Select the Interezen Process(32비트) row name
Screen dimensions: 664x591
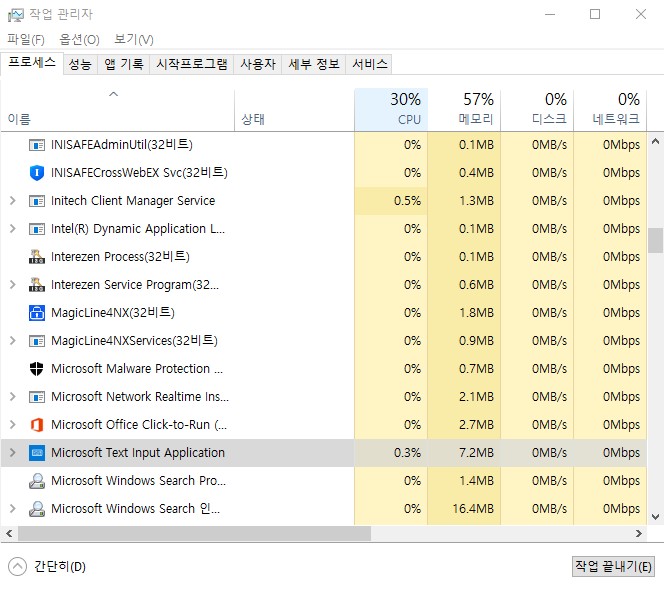120,257
